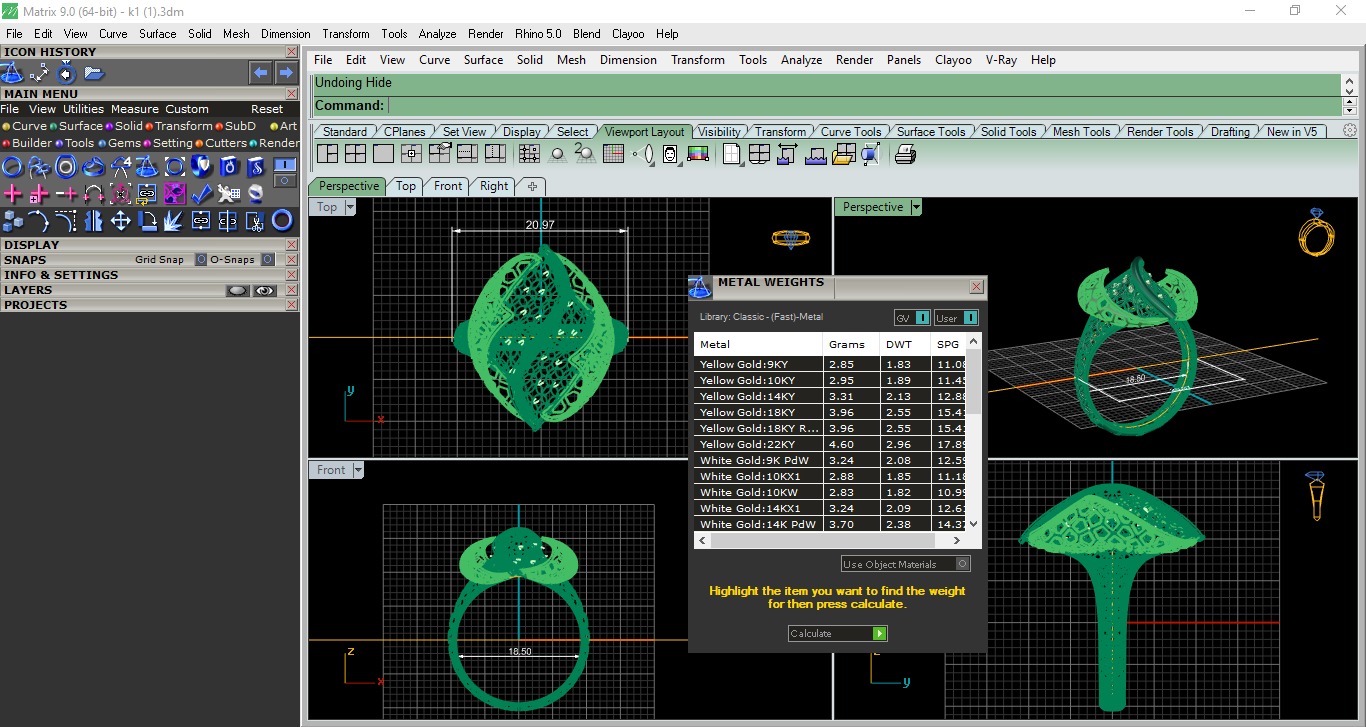Viewport: 1366px width, 727px height.
Task: Click the face portrait icon in toolbar
Action: point(670,154)
